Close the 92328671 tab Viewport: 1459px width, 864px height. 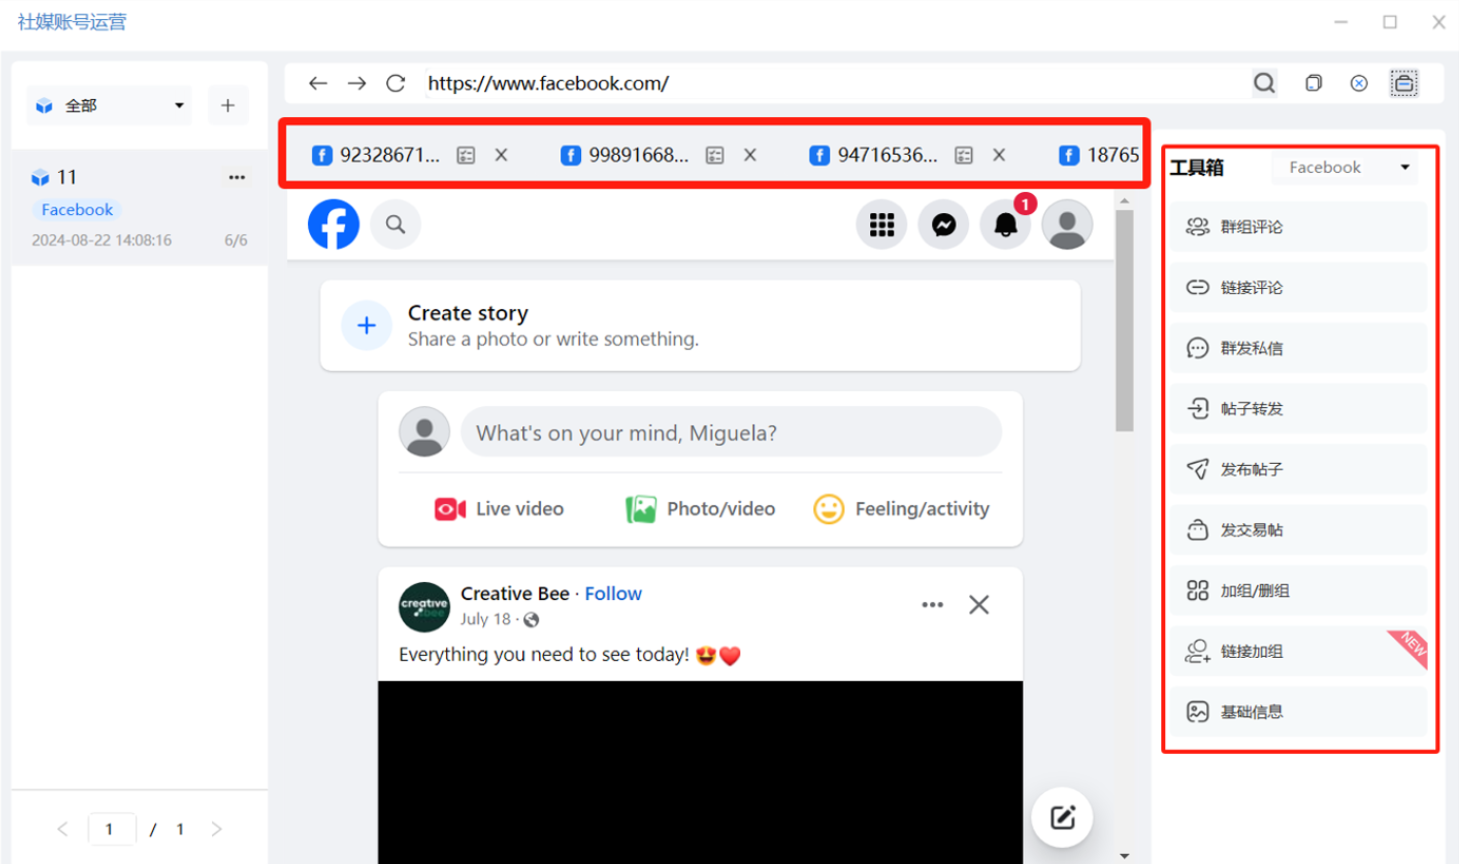point(501,155)
